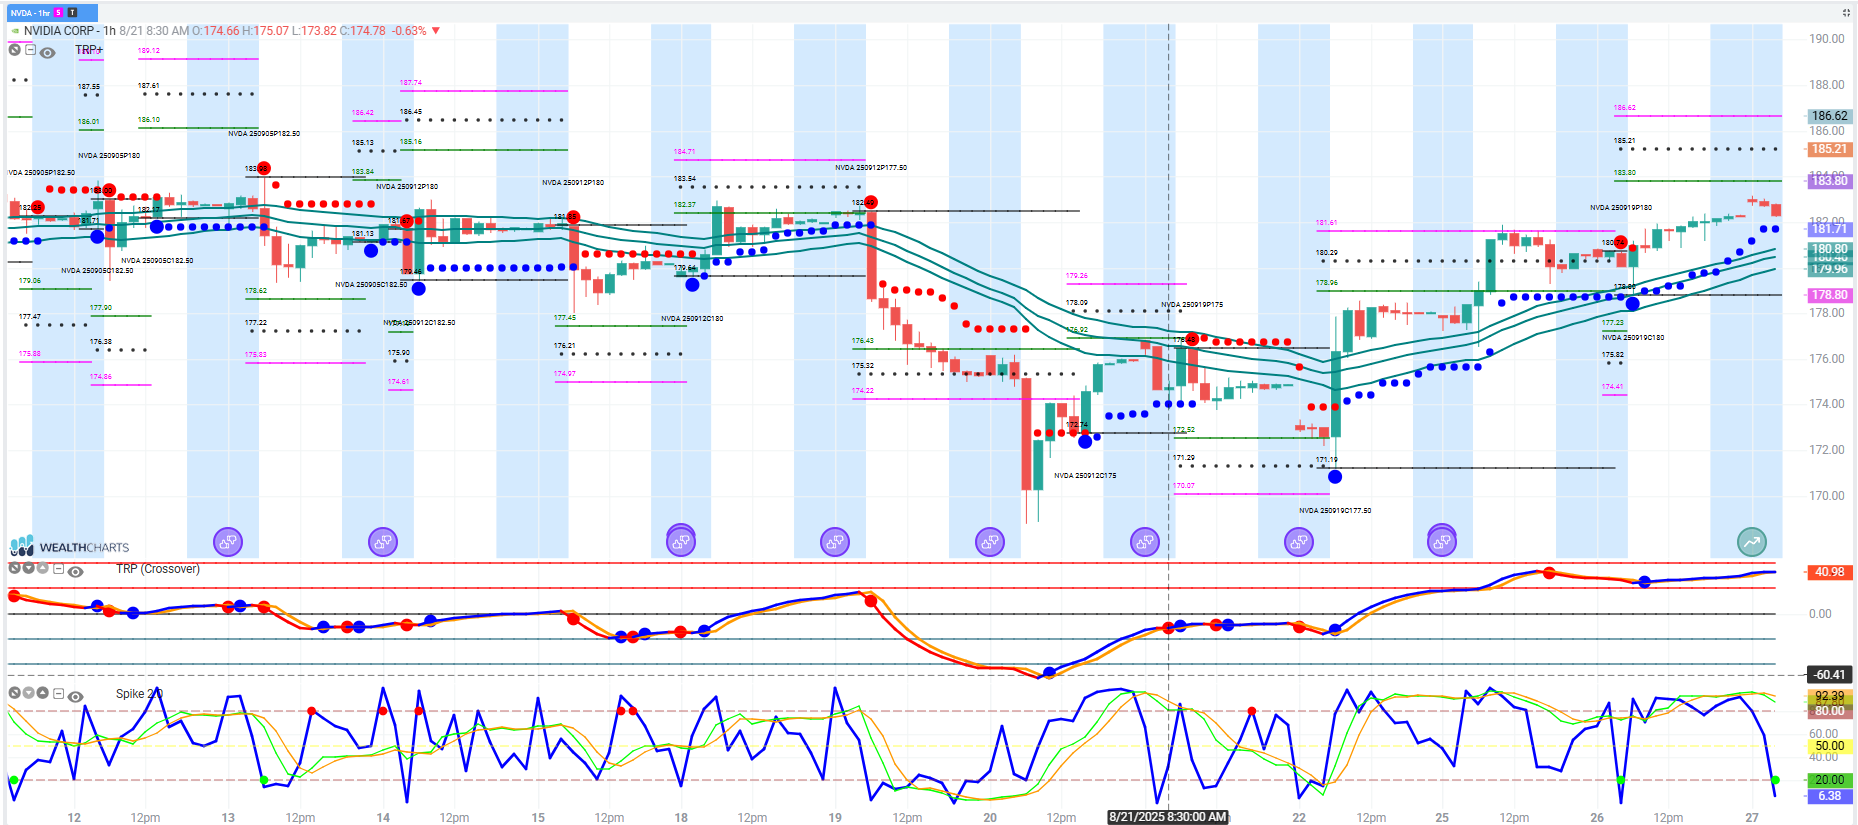Click the magenta S badge on NVDA tab
1858x825 pixels.
point(59,13)
